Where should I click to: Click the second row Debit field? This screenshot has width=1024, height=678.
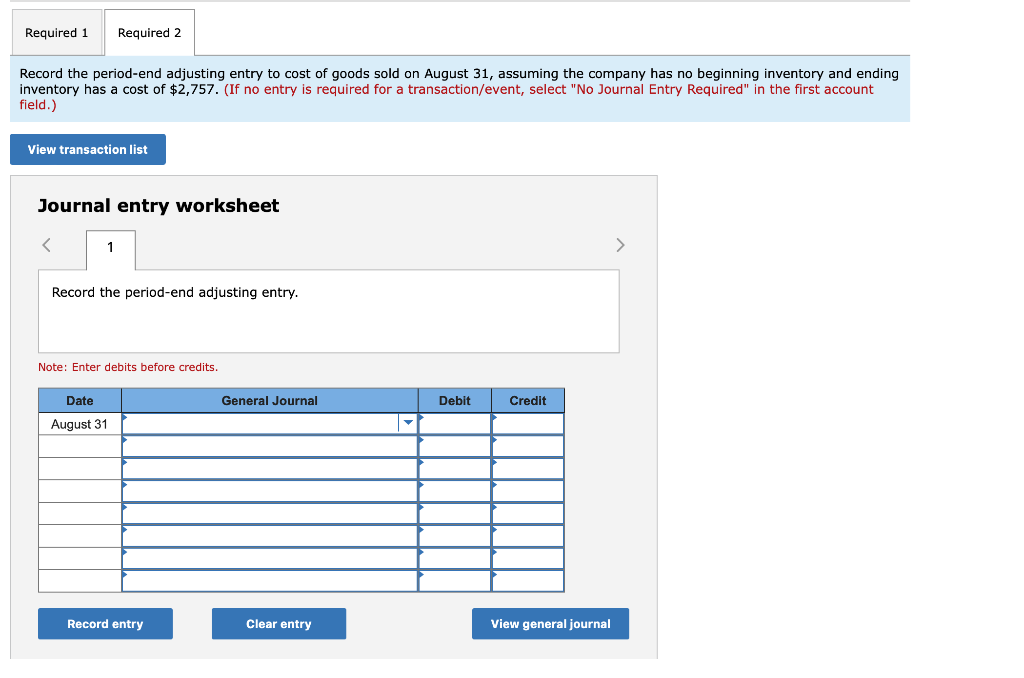point(455,446)
